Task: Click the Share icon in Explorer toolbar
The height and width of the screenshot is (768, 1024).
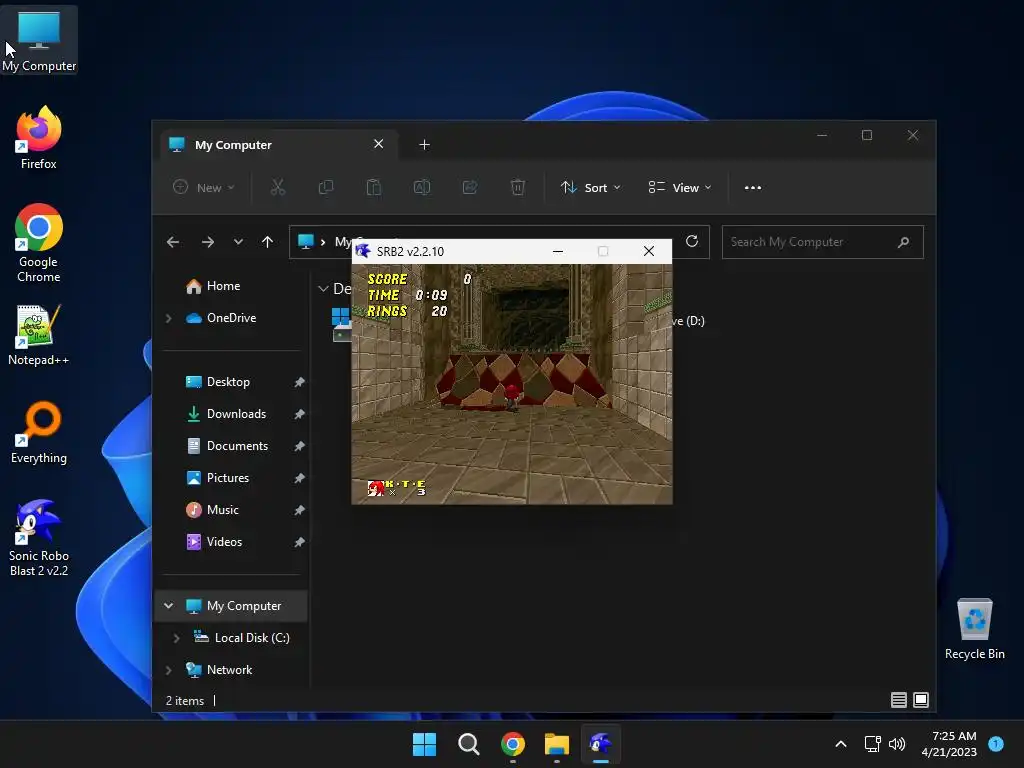Action: coord(470,187)
